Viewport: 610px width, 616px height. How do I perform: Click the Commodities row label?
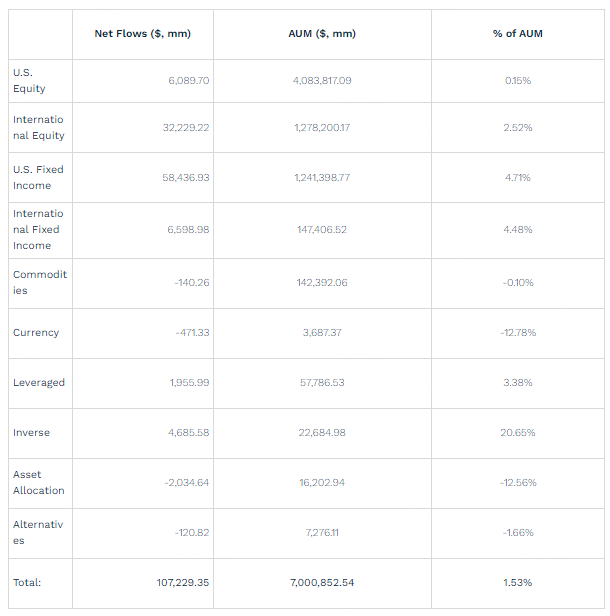(39, 282)
